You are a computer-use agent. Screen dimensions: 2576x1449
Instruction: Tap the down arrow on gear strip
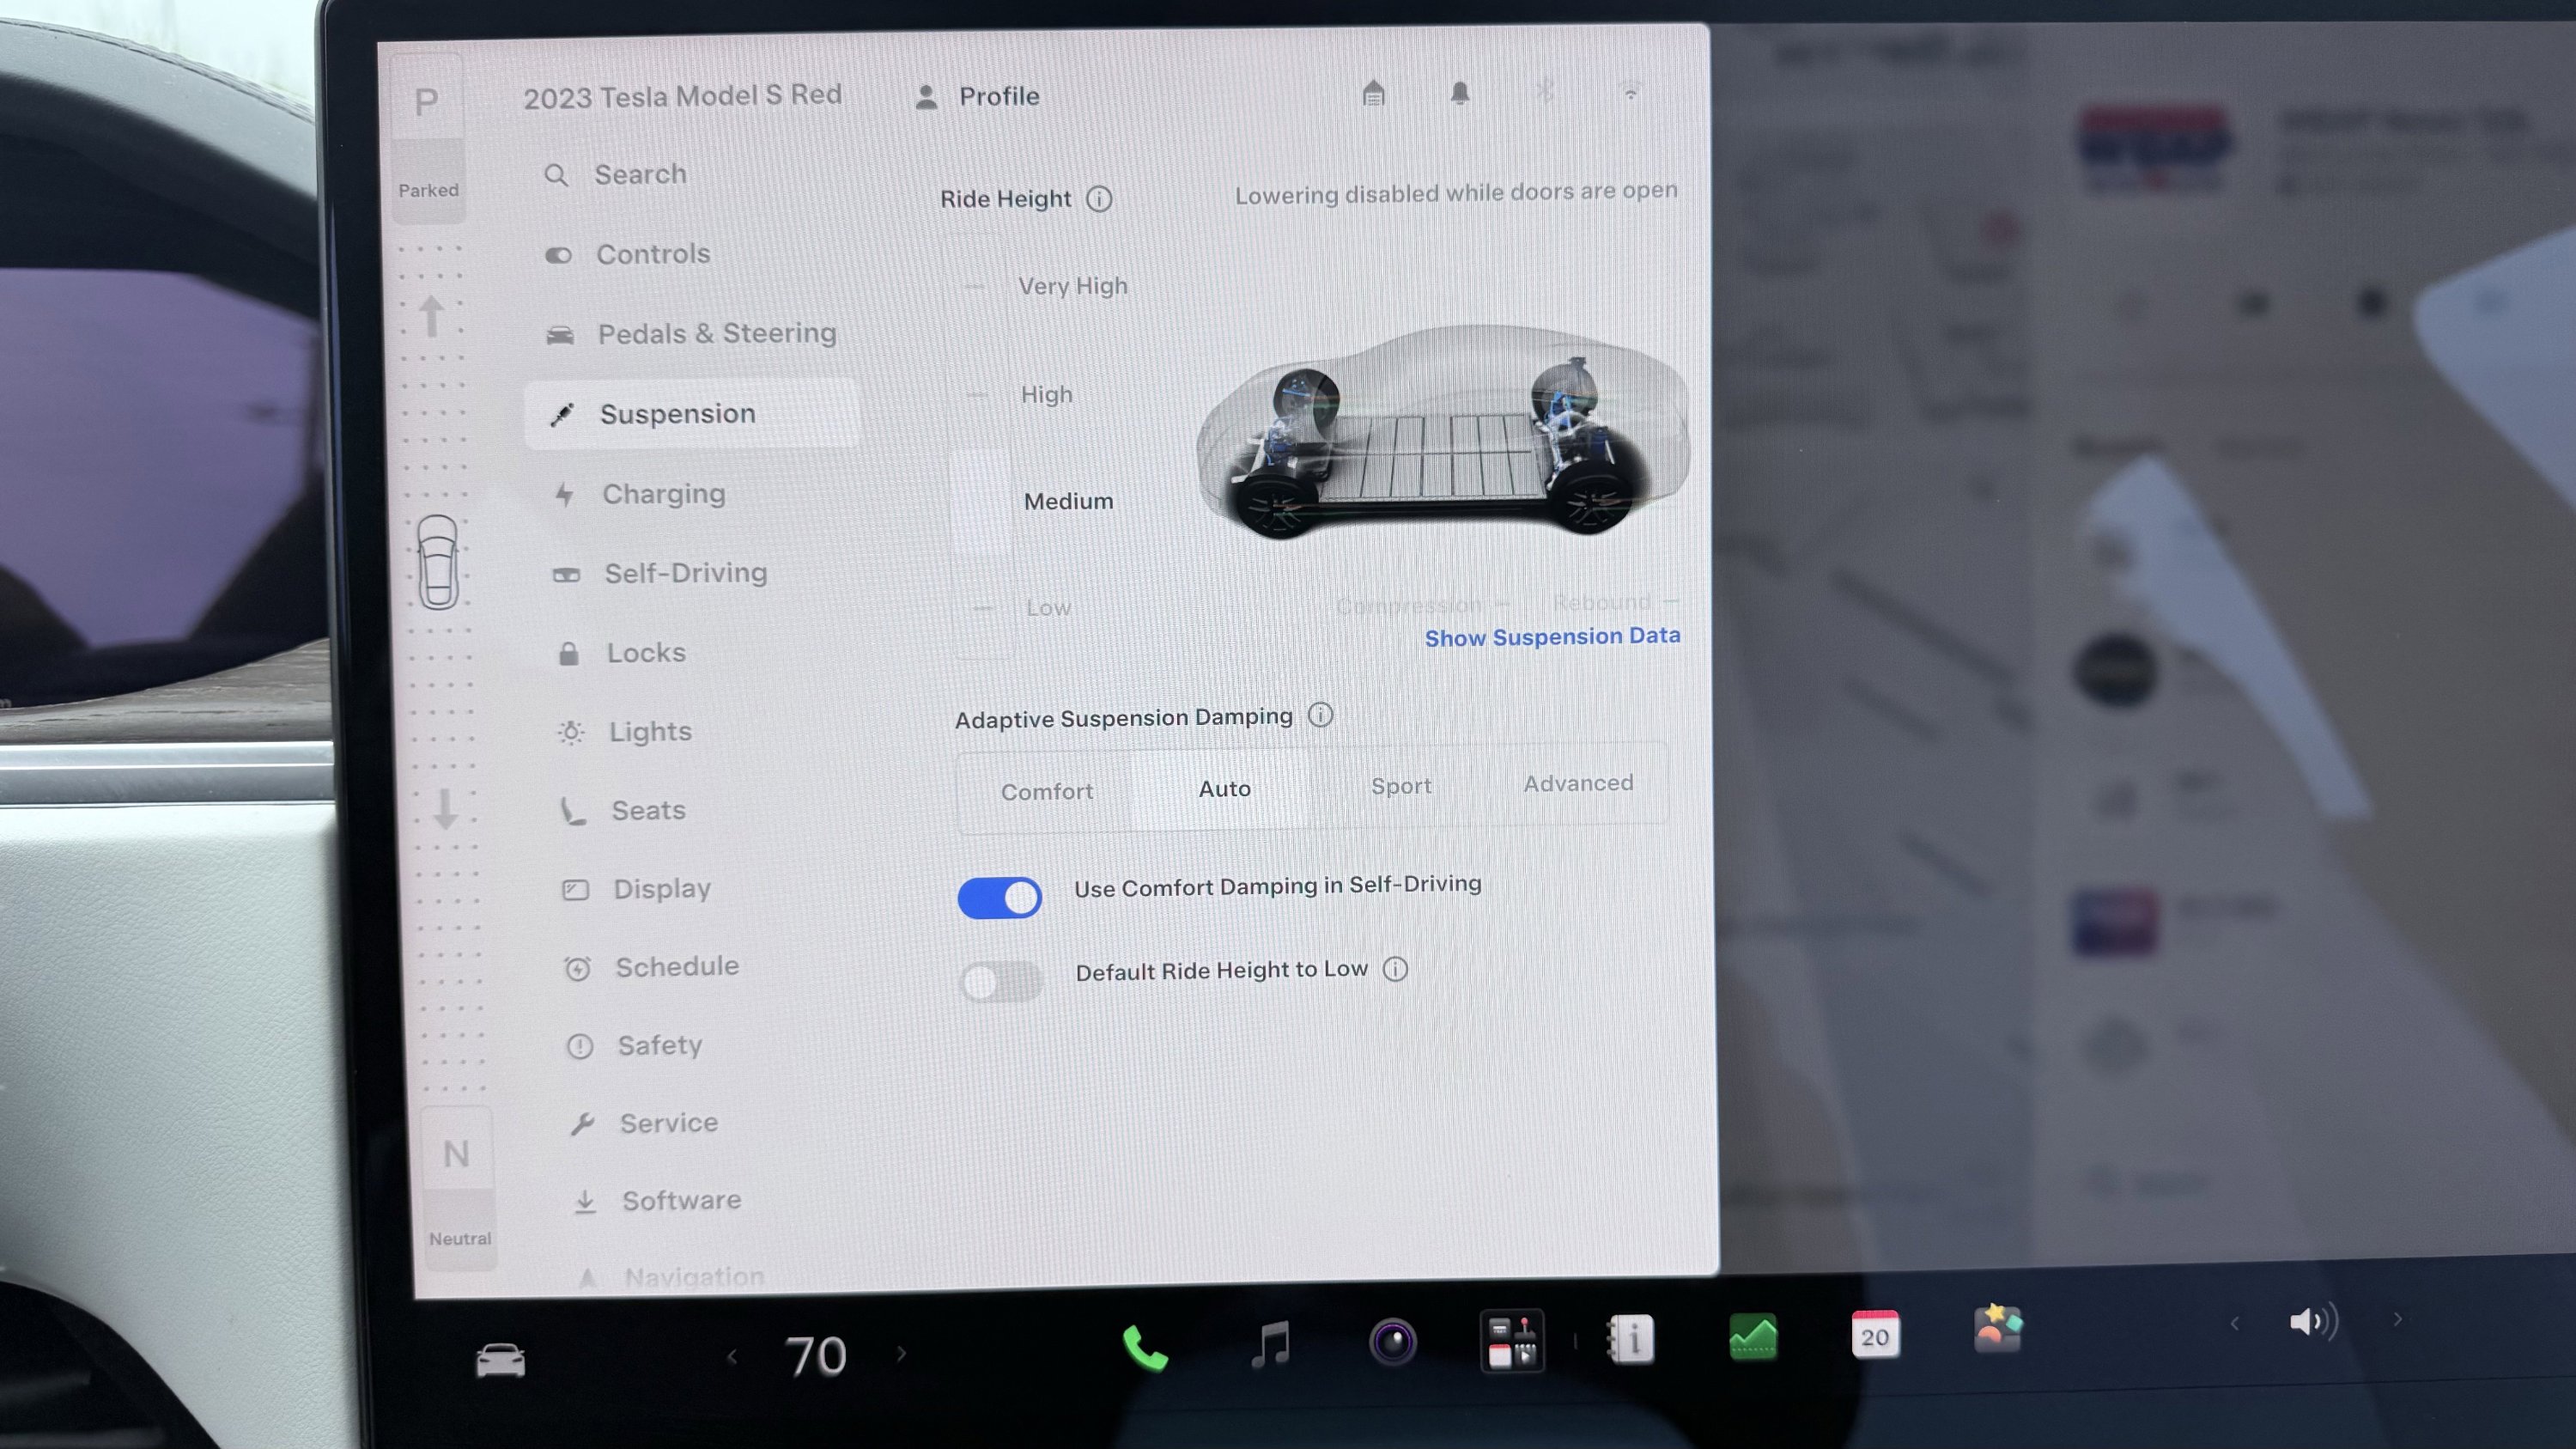(x=446, y=809)
